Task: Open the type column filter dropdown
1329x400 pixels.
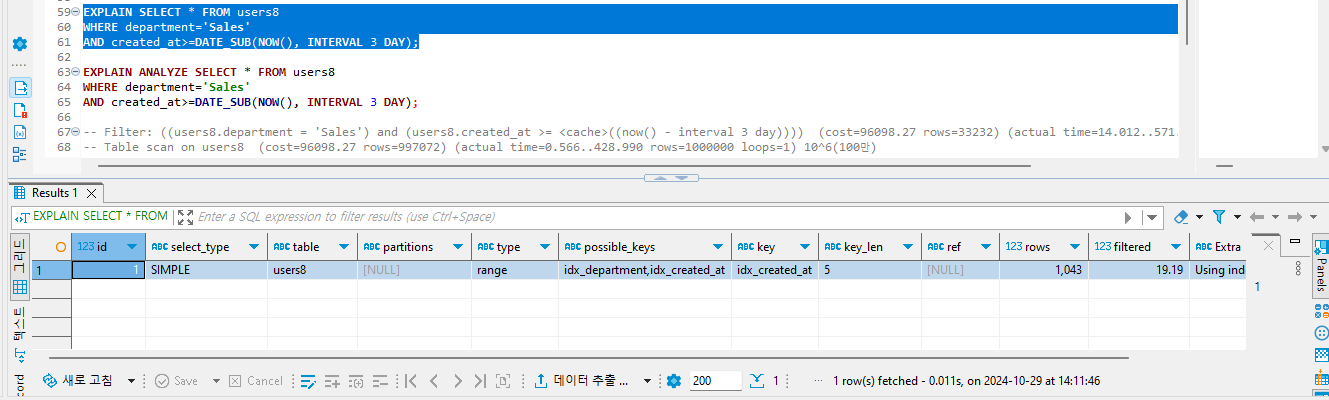Action: click(547, 247)
